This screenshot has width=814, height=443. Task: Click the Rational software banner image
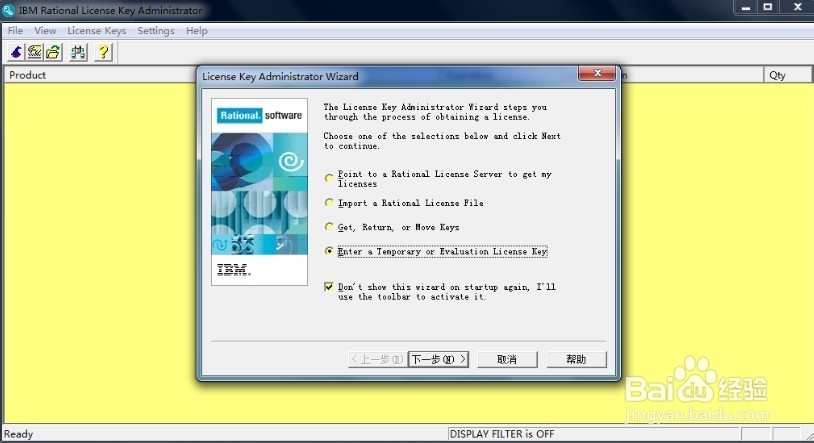tap(260, 192)
